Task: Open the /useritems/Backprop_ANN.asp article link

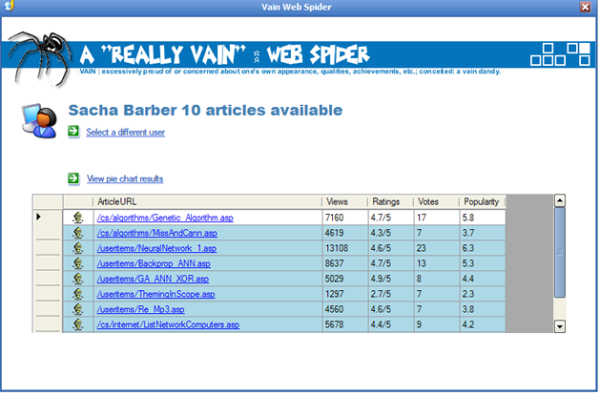Action: tap(153, 264)
